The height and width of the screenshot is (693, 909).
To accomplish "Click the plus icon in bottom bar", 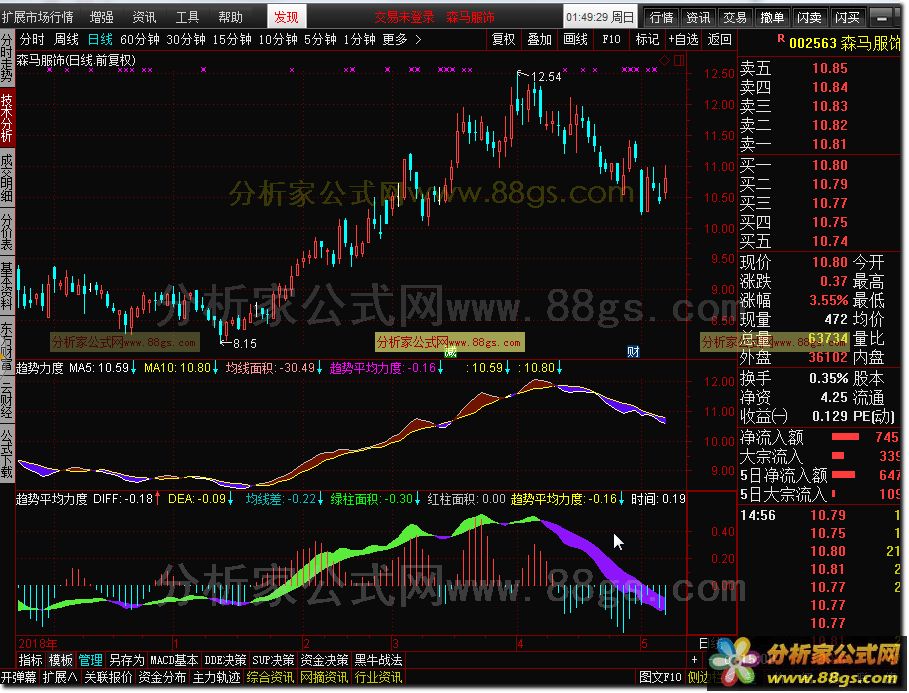I will [695, 660].
